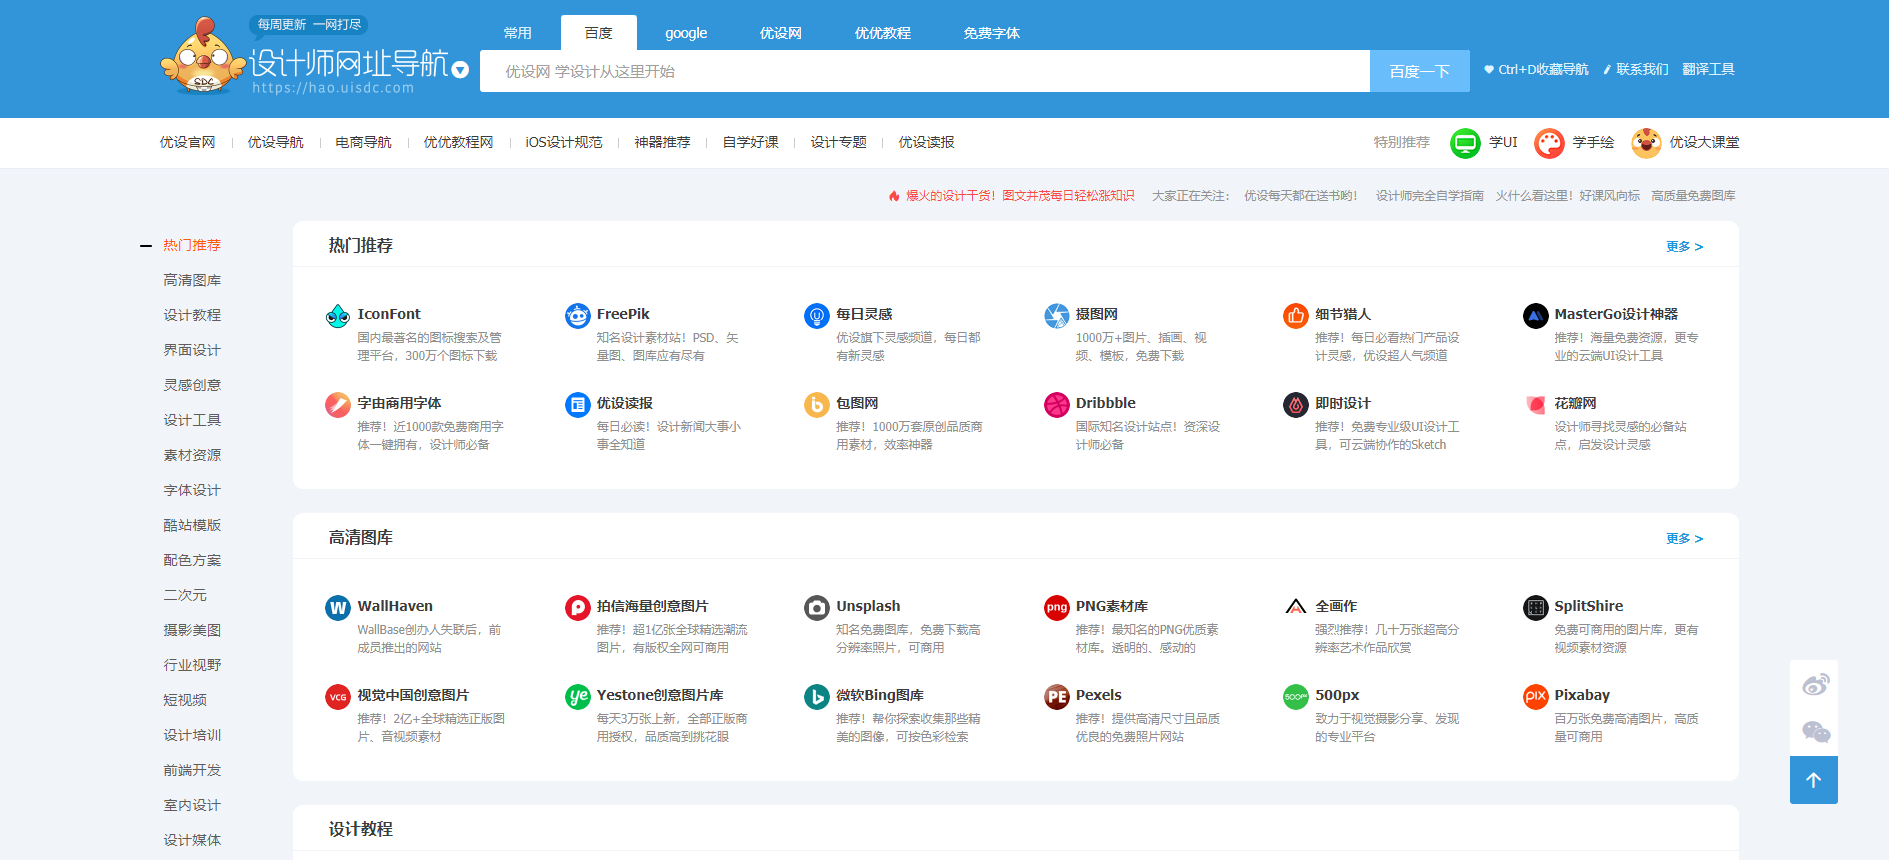Open the iOS设计规范 link
Image resolution: width=1889 pixels, height=860 pixels.
564,143
